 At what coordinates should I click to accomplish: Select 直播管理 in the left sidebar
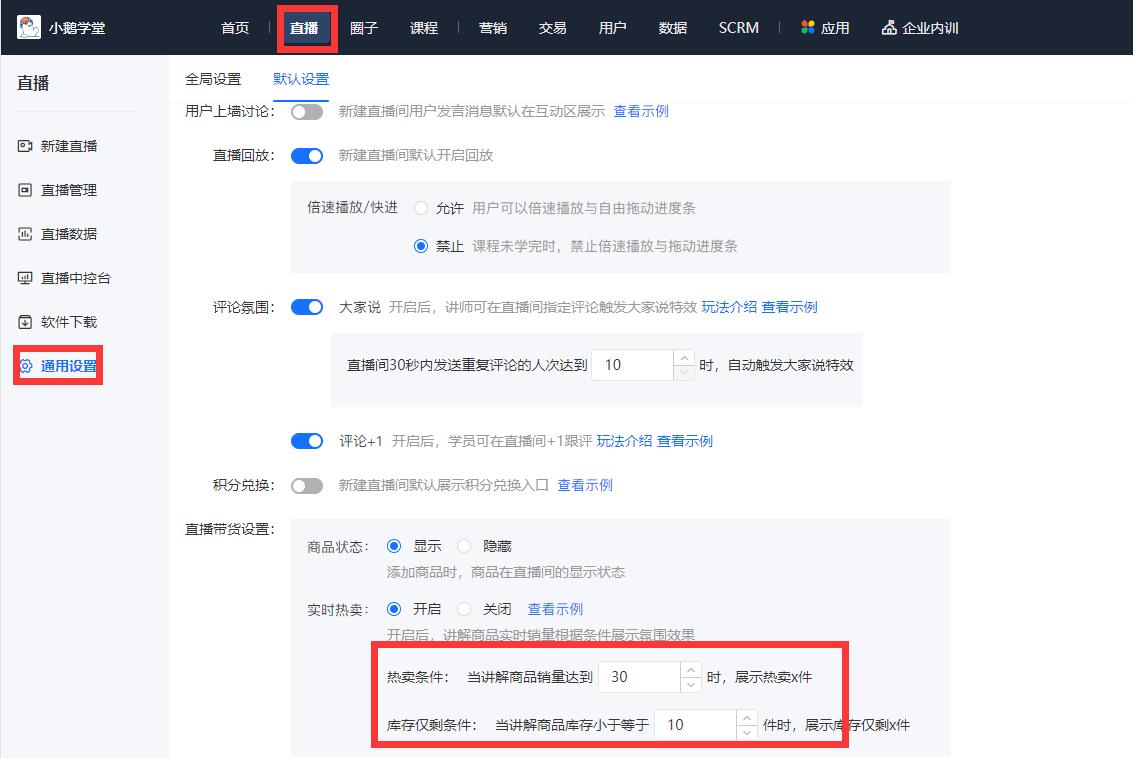pos(70,190)
